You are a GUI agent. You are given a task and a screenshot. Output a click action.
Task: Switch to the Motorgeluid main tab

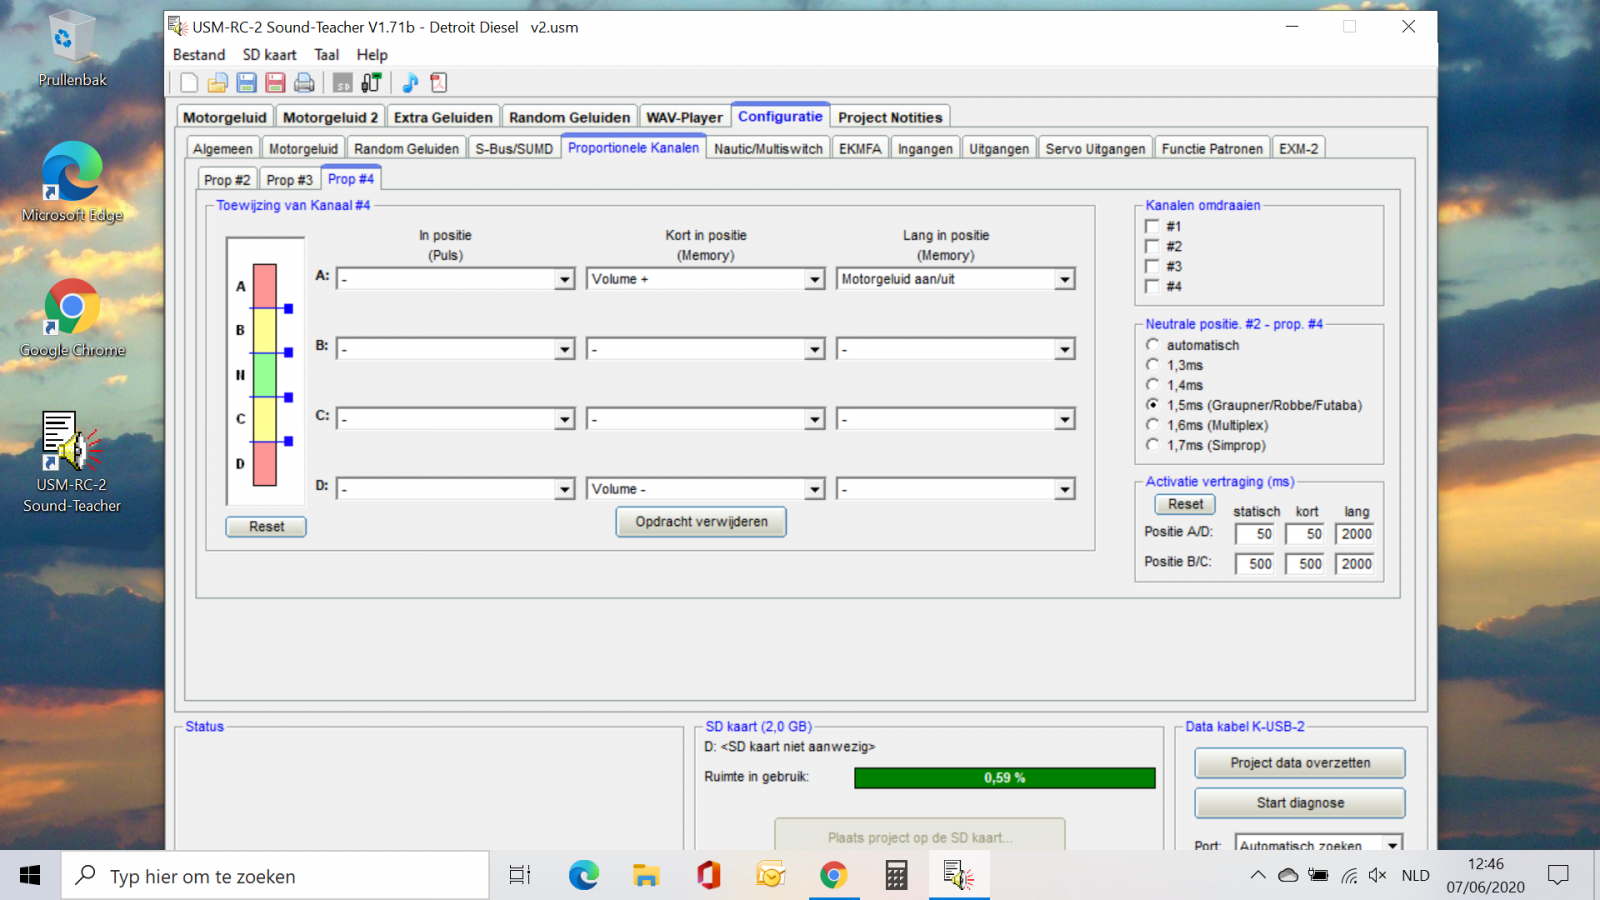225,117
